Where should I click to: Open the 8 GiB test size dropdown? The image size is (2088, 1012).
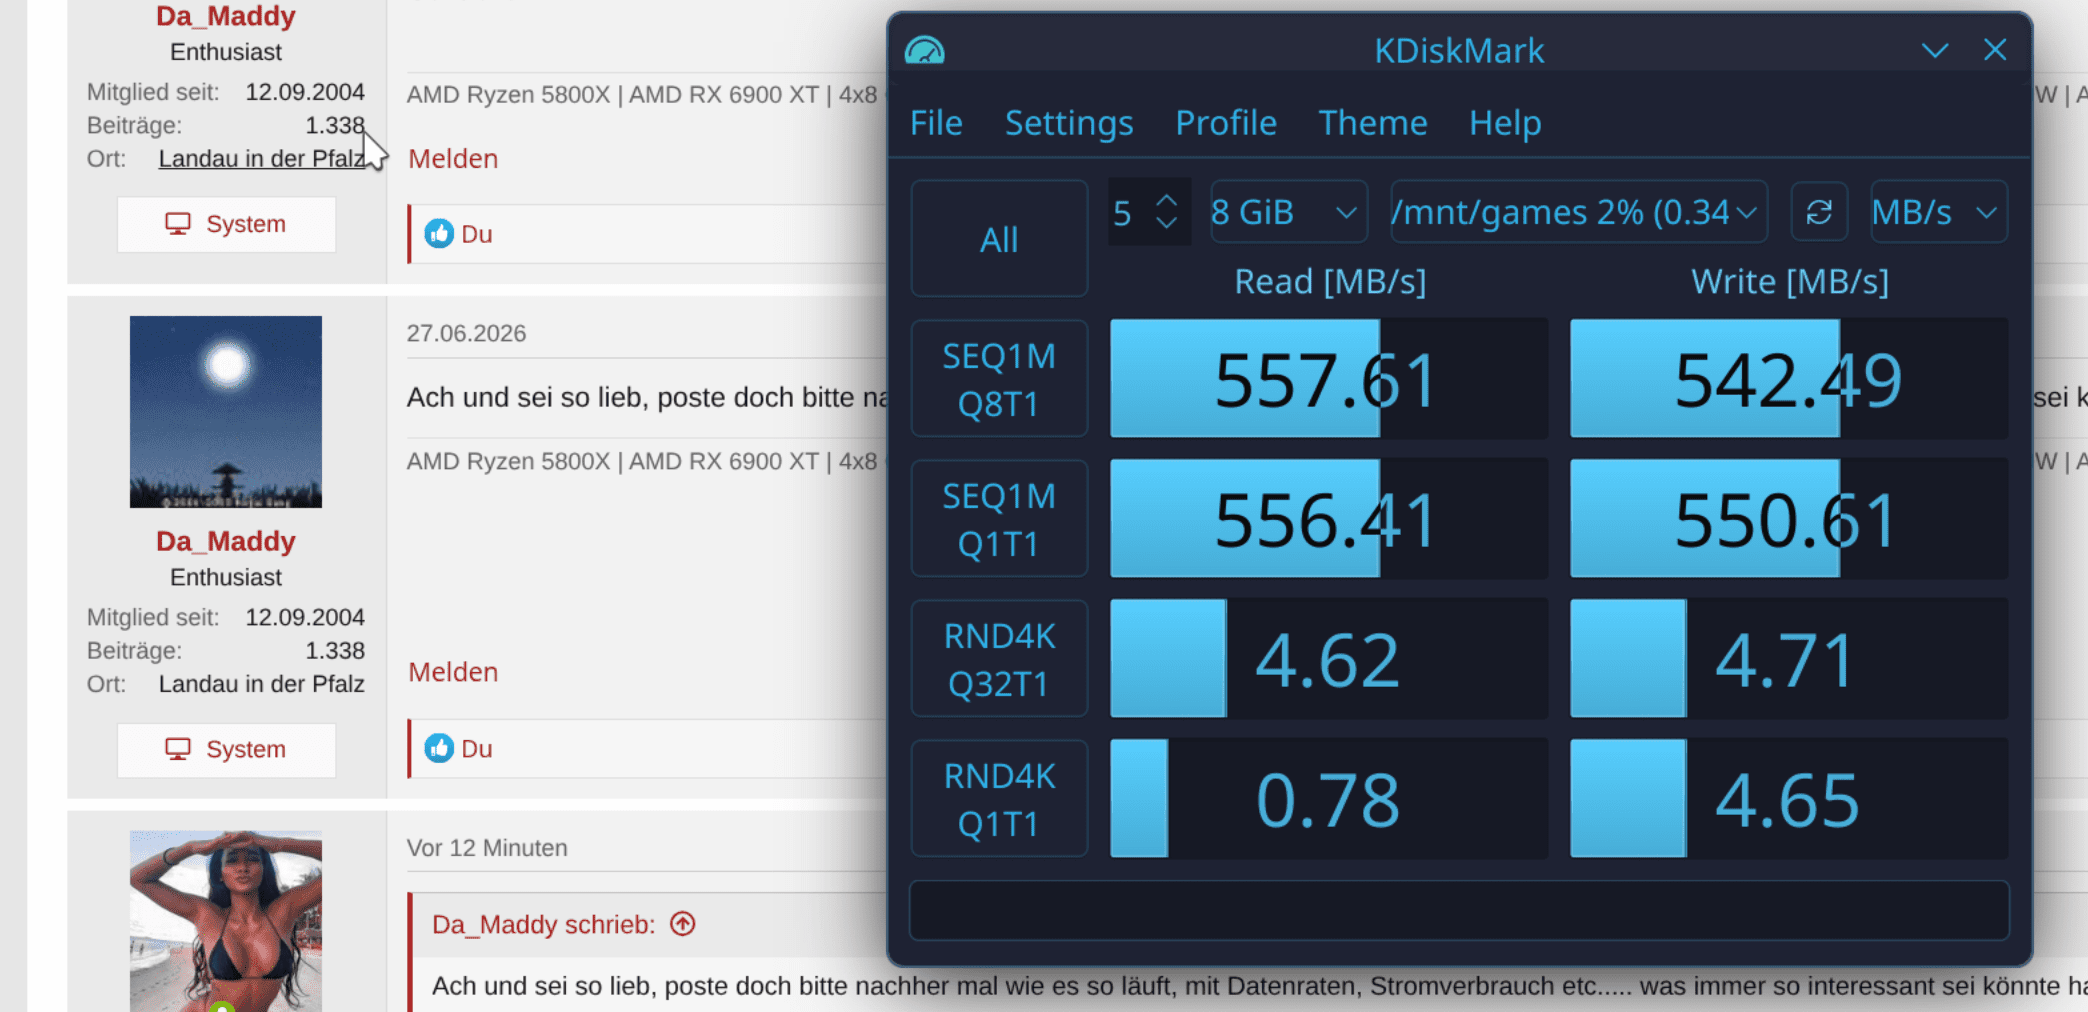(1289, 212)
